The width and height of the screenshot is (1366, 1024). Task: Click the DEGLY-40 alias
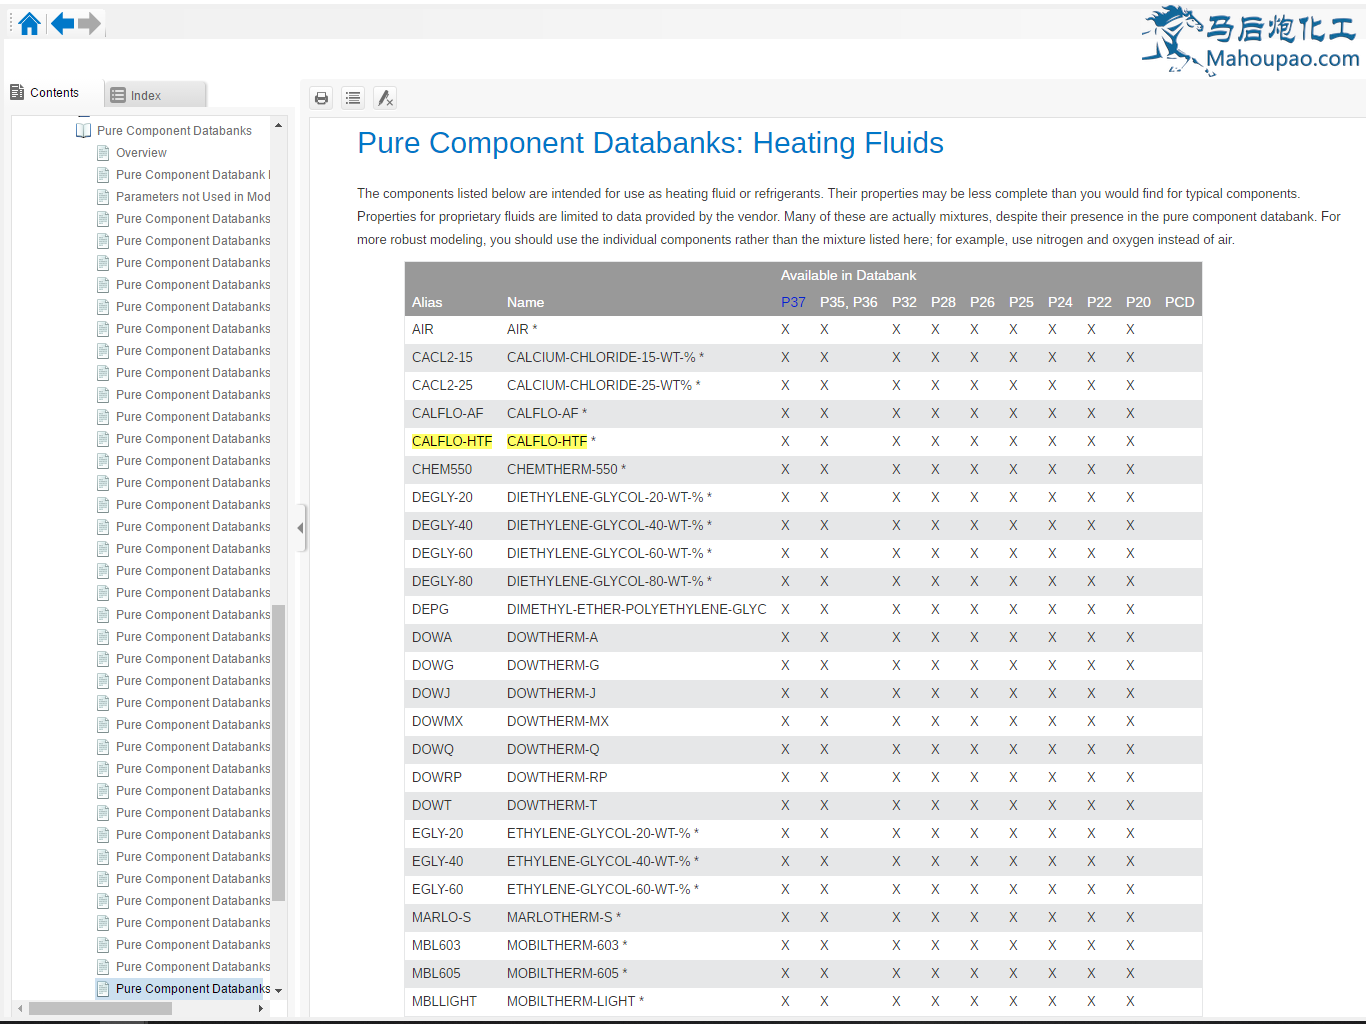(x=442, y=525)
